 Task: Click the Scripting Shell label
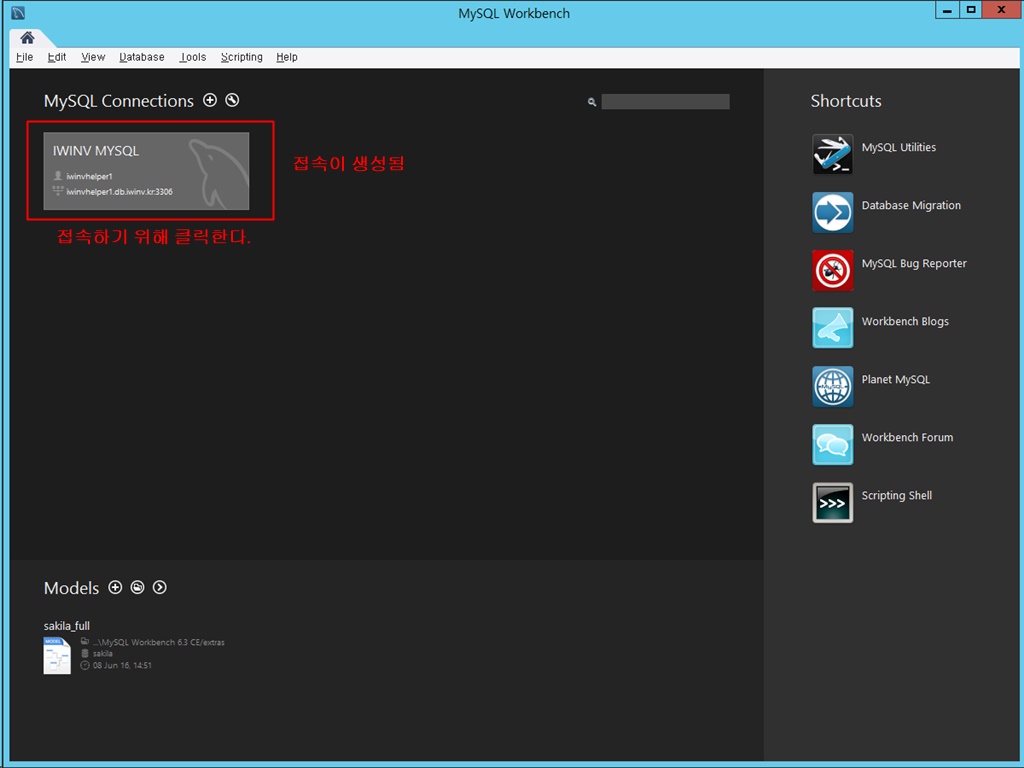pos(897,496)
